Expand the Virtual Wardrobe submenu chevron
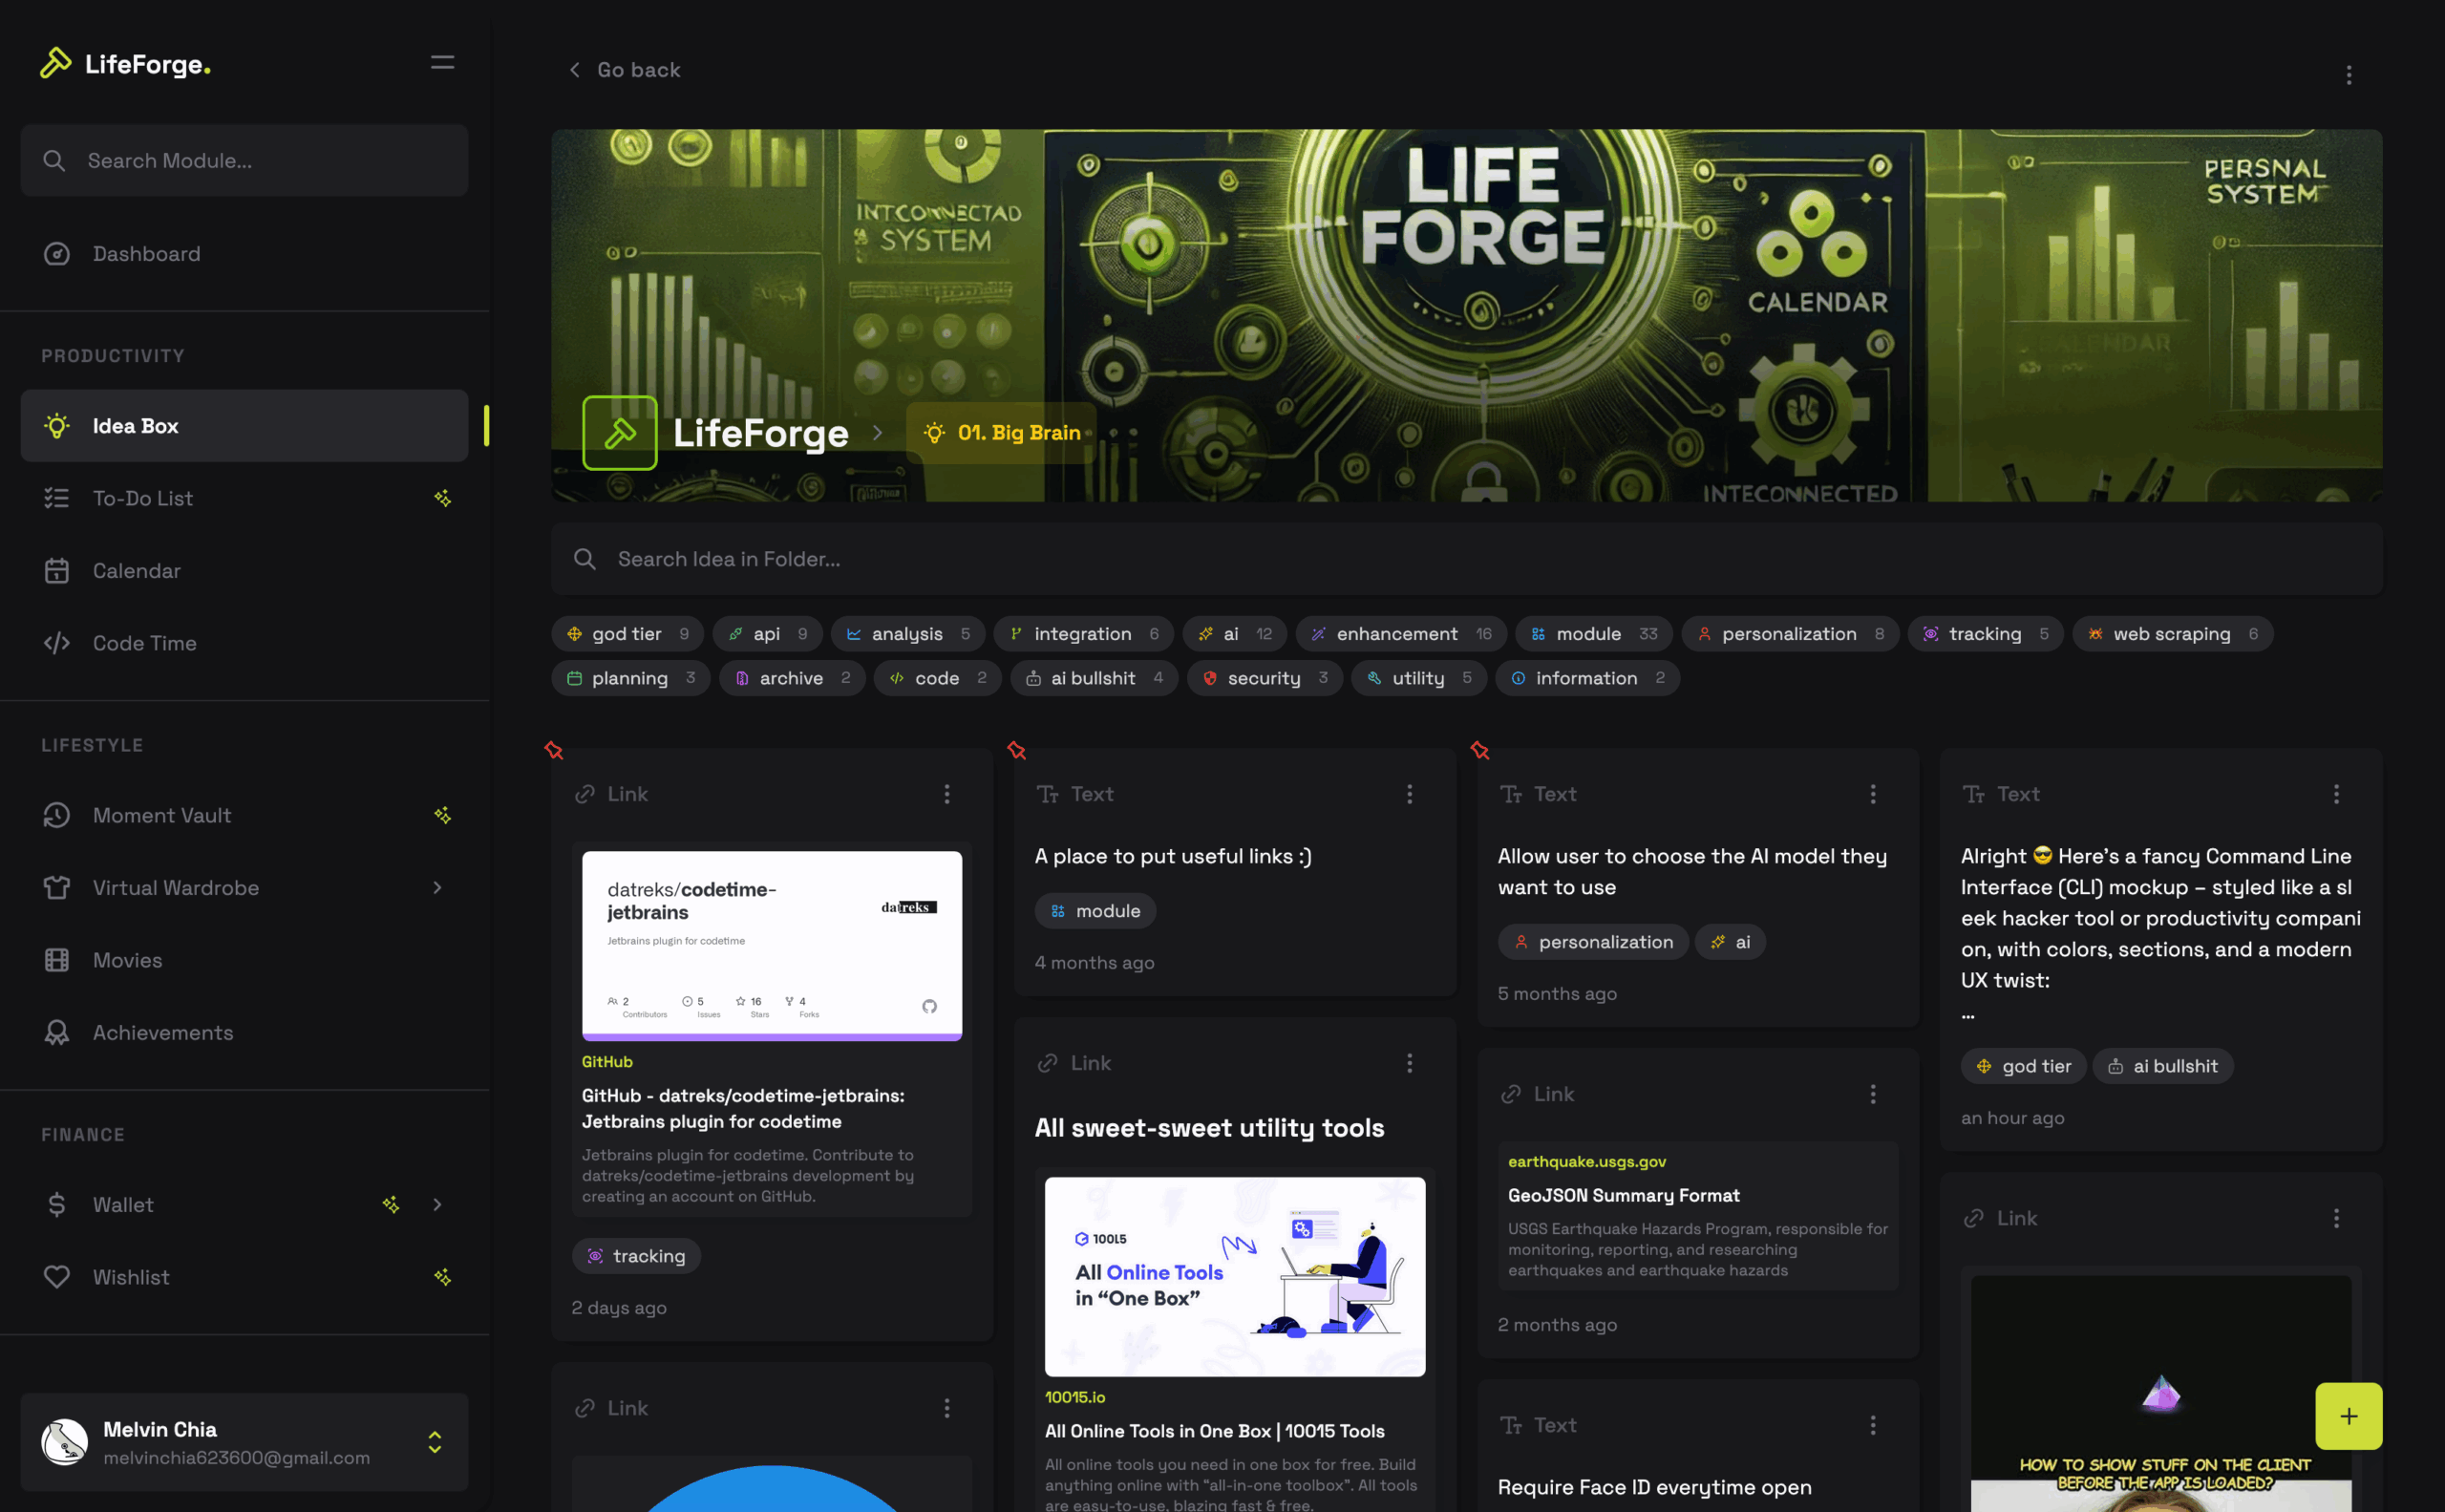 pyautogui.click(x=437, y=888)
